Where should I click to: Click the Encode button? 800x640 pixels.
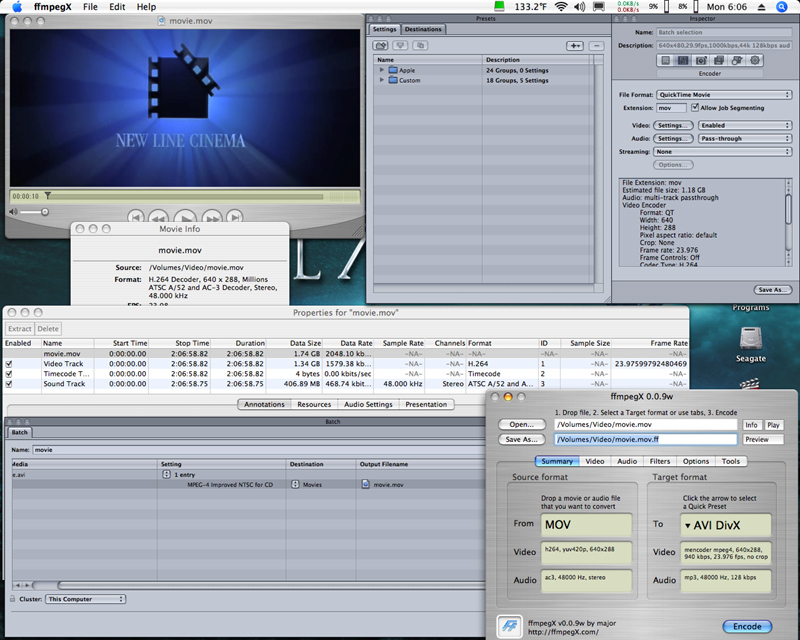pos(747,626)
